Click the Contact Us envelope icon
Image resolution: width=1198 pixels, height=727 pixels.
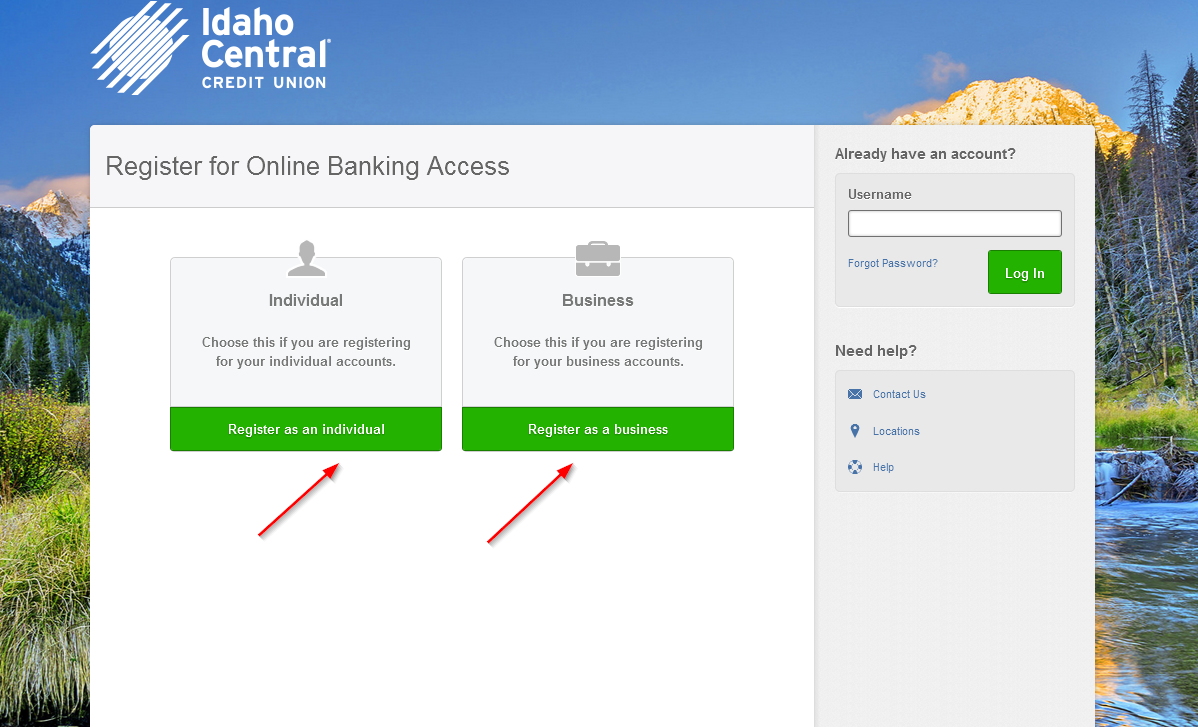pos(855,394)
